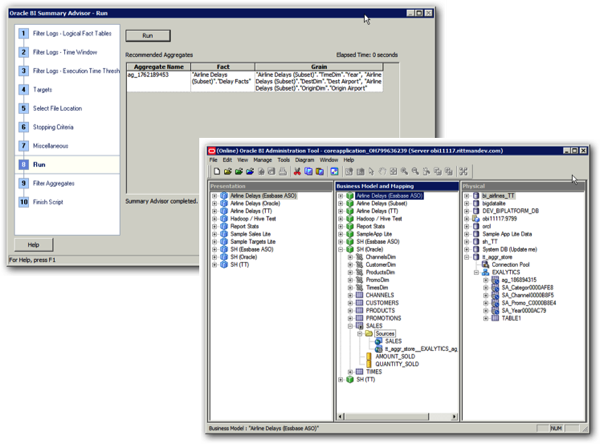Screen dimensions: 600x444
Task: Go to the Select File Location step
Action: (57, 108)
